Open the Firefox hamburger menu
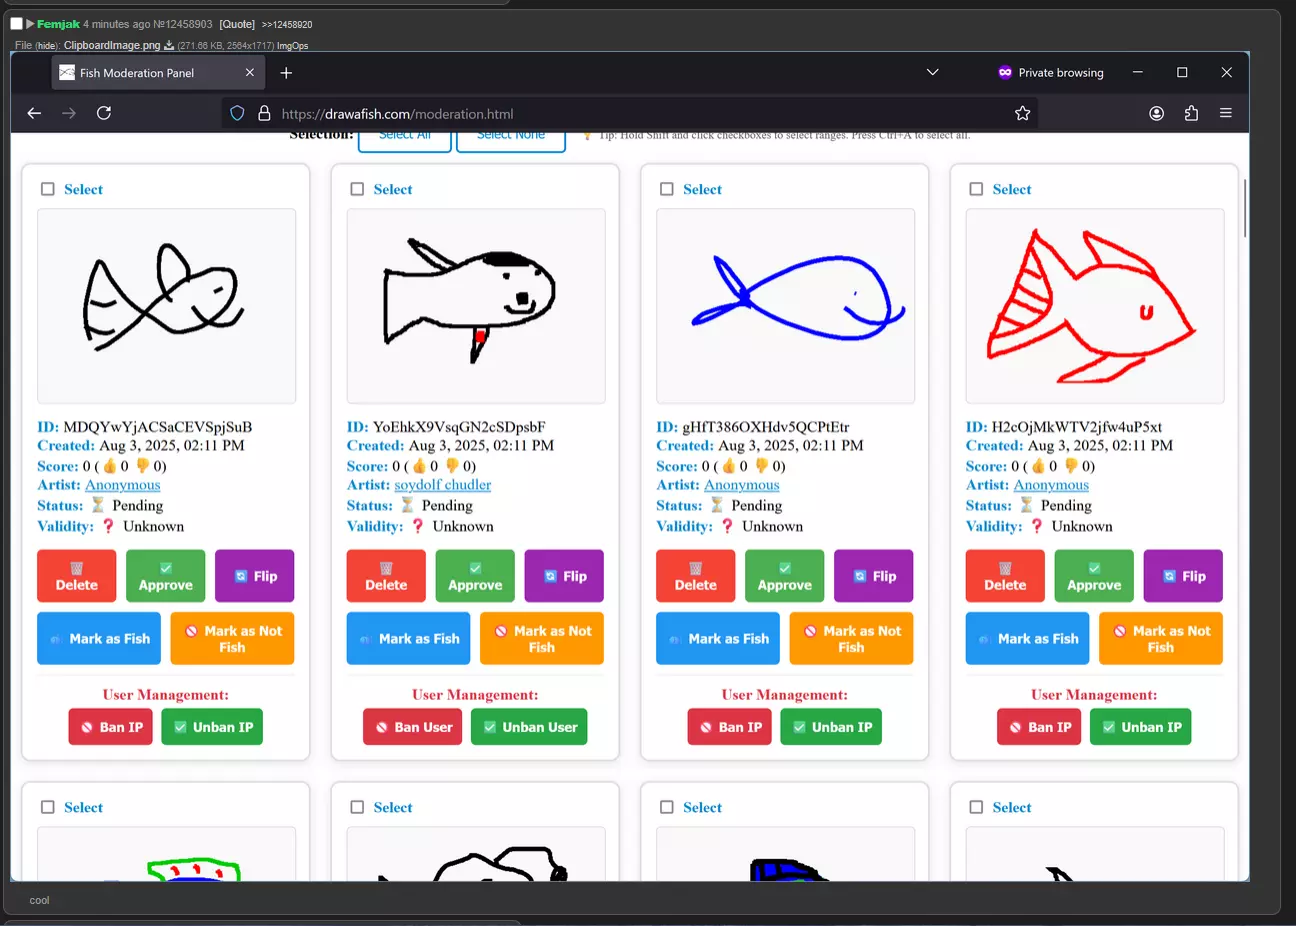The width and height of the screenshot is (1296, 926). coord(1226,113)
